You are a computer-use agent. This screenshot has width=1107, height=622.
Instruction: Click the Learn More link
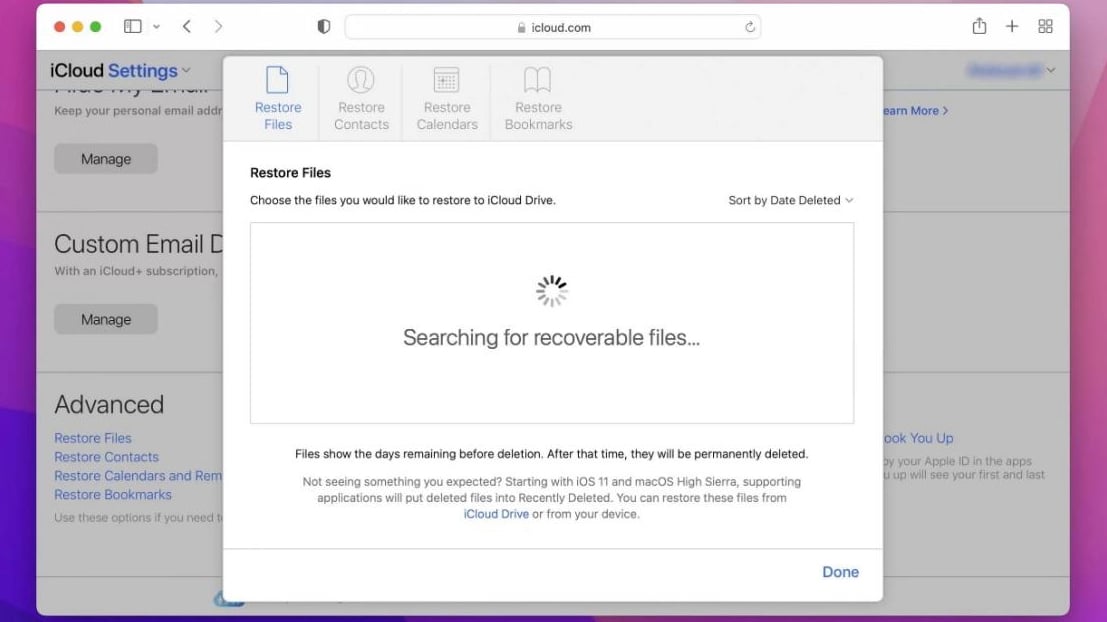click(915, 111)
